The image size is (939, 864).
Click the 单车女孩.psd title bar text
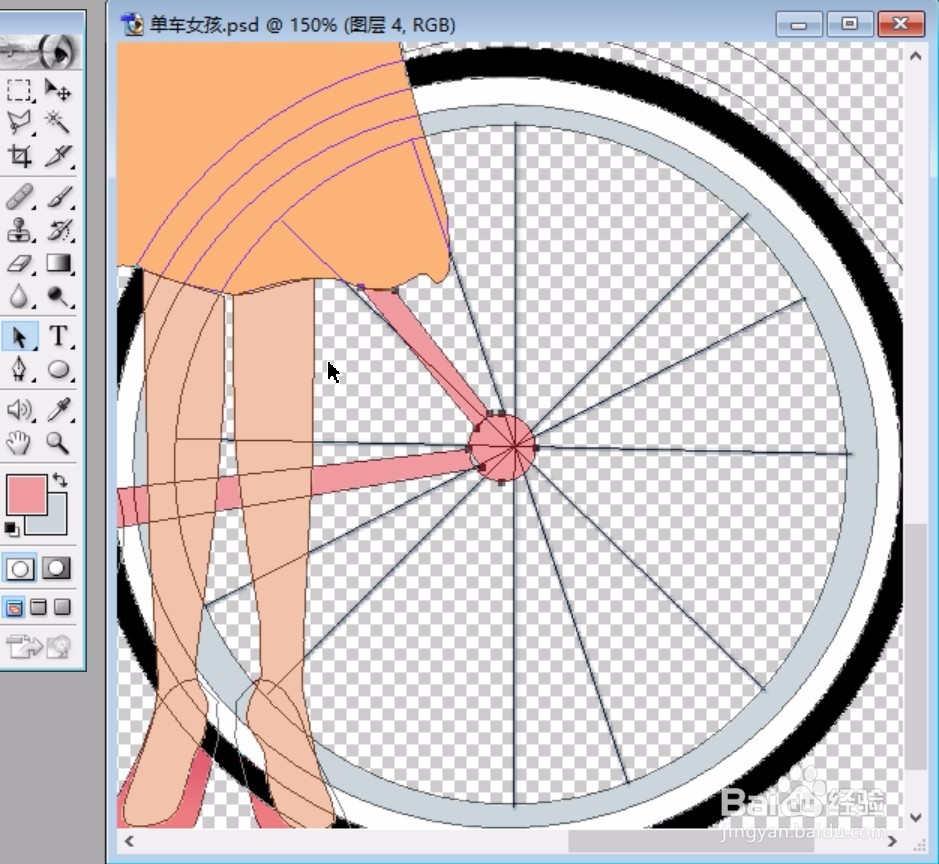click(302, 25)
